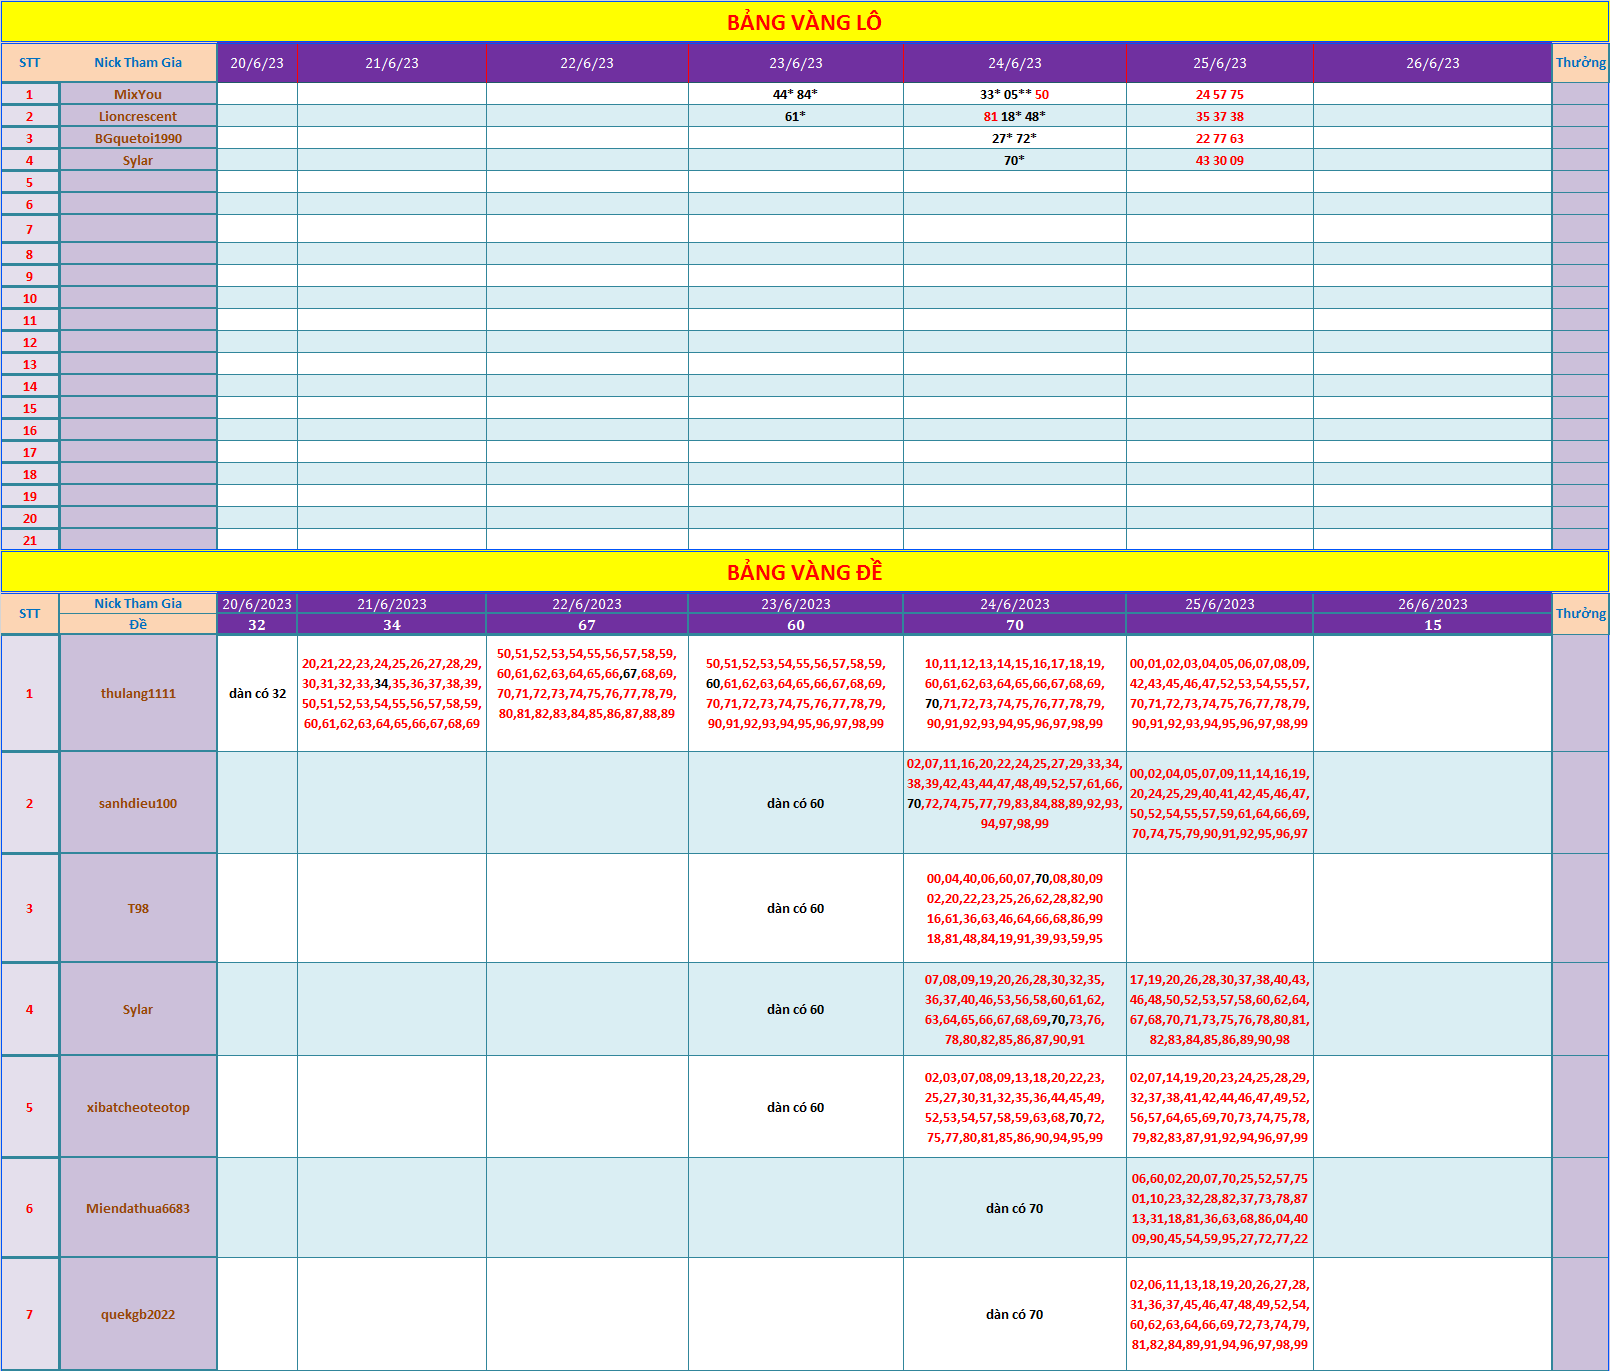
Task: Select the cell containing 44* 84*
Action: point(795,94)
